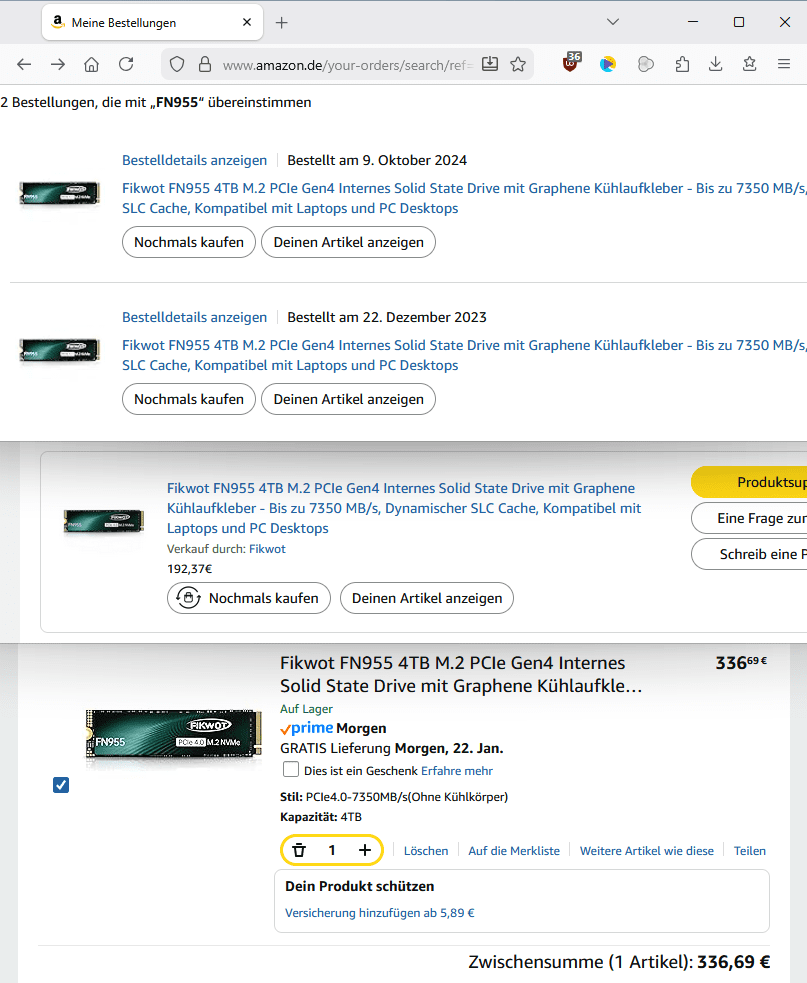This screenshot has width=807, height=983.
Task: Open the blue-yellow play extension icon
Action: click(608, 64)
